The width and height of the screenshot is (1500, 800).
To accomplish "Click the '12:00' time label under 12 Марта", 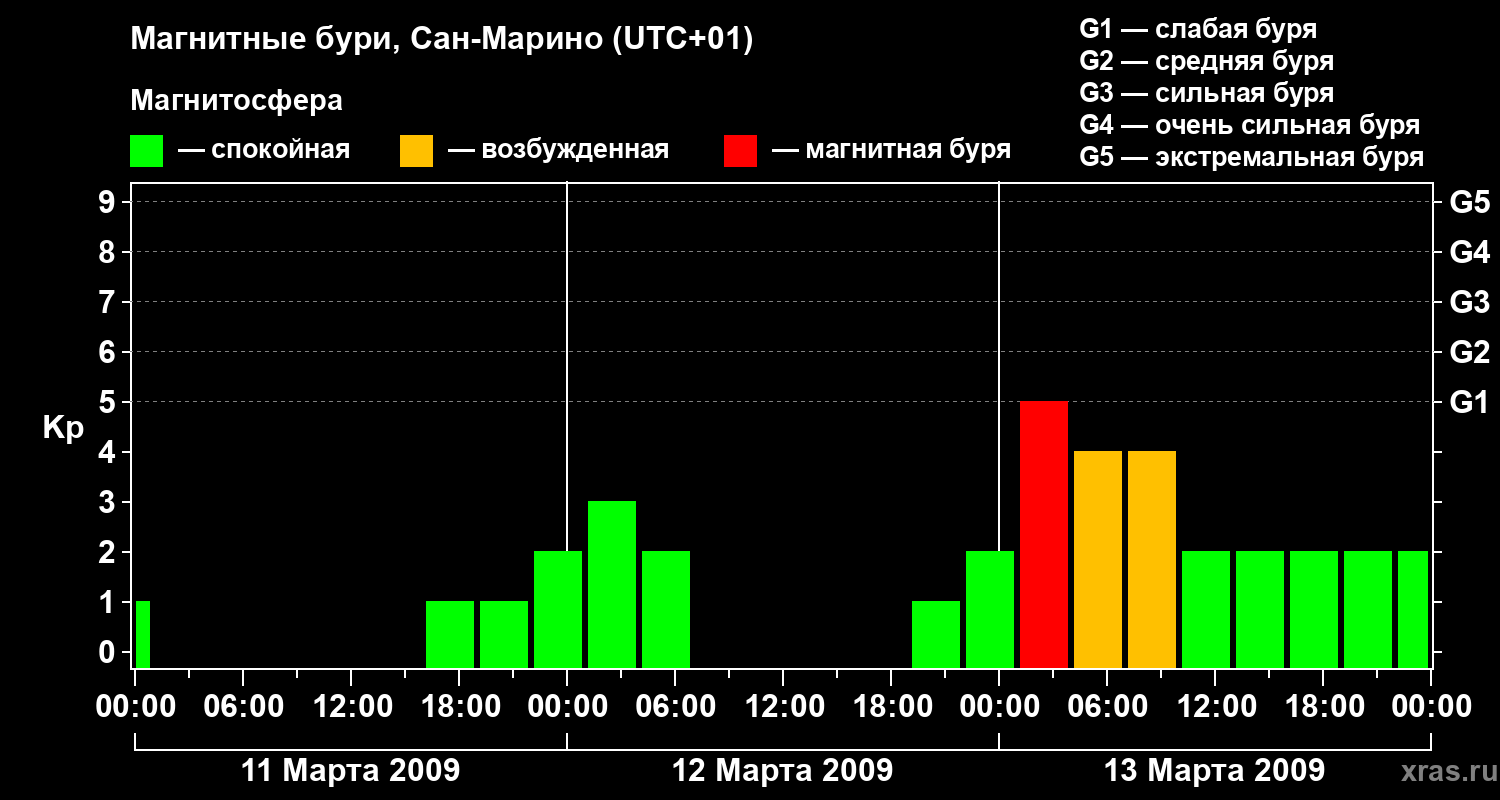I will [x=783, y=708].
